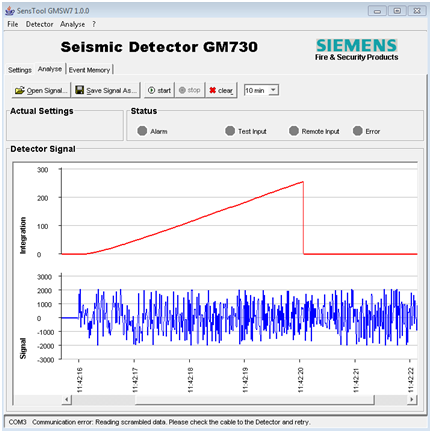This screenshot has height=433, width=432.
Task: Click the 3000 value on signal axis
Action: click(44, 277)
